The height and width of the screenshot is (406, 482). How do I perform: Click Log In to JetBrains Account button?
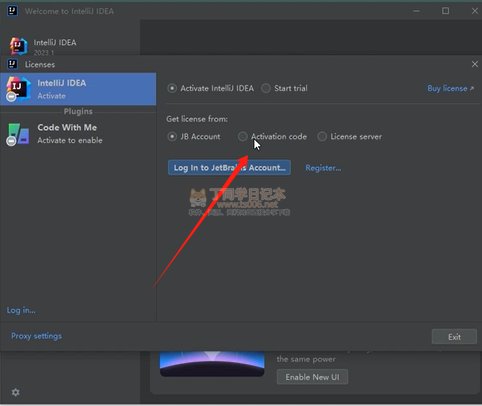coord(229,168)
